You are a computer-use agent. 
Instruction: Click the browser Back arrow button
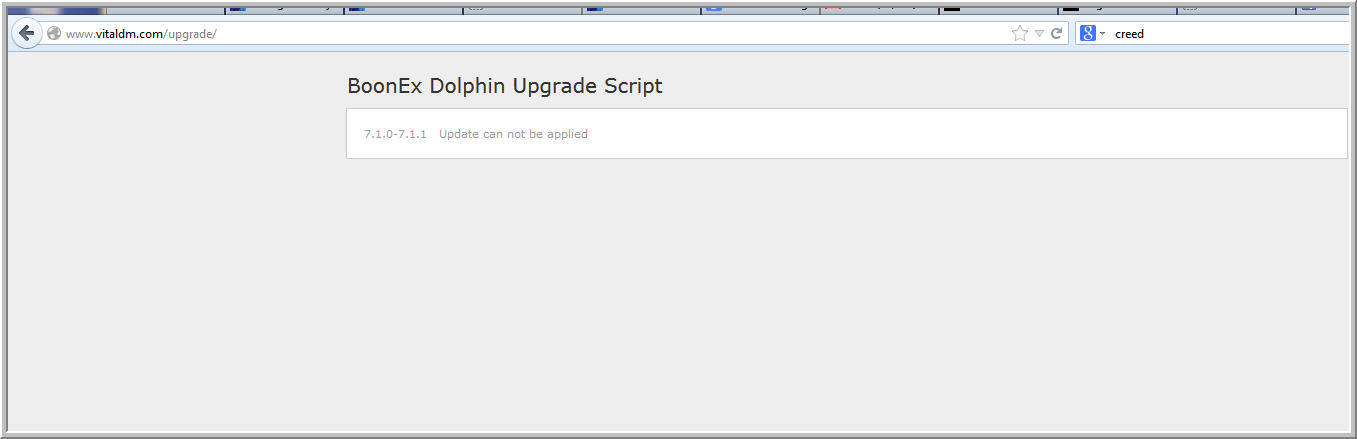pyautogui.click(x=27, y=33)
